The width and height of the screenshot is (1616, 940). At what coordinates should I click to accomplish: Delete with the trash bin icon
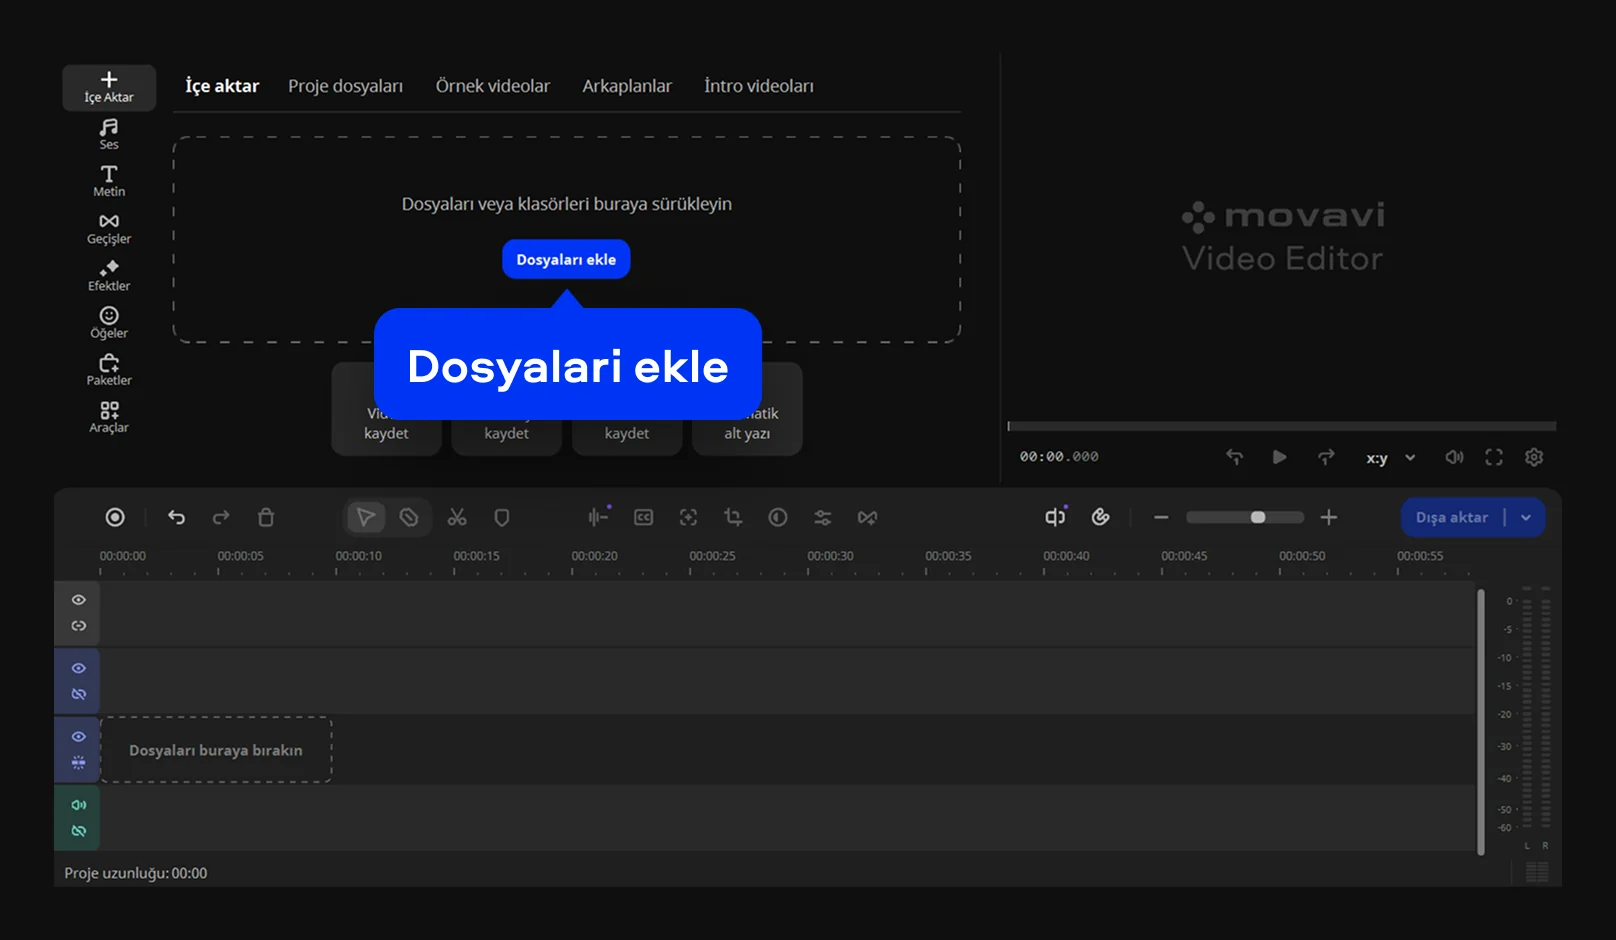(x=266, y=517)
